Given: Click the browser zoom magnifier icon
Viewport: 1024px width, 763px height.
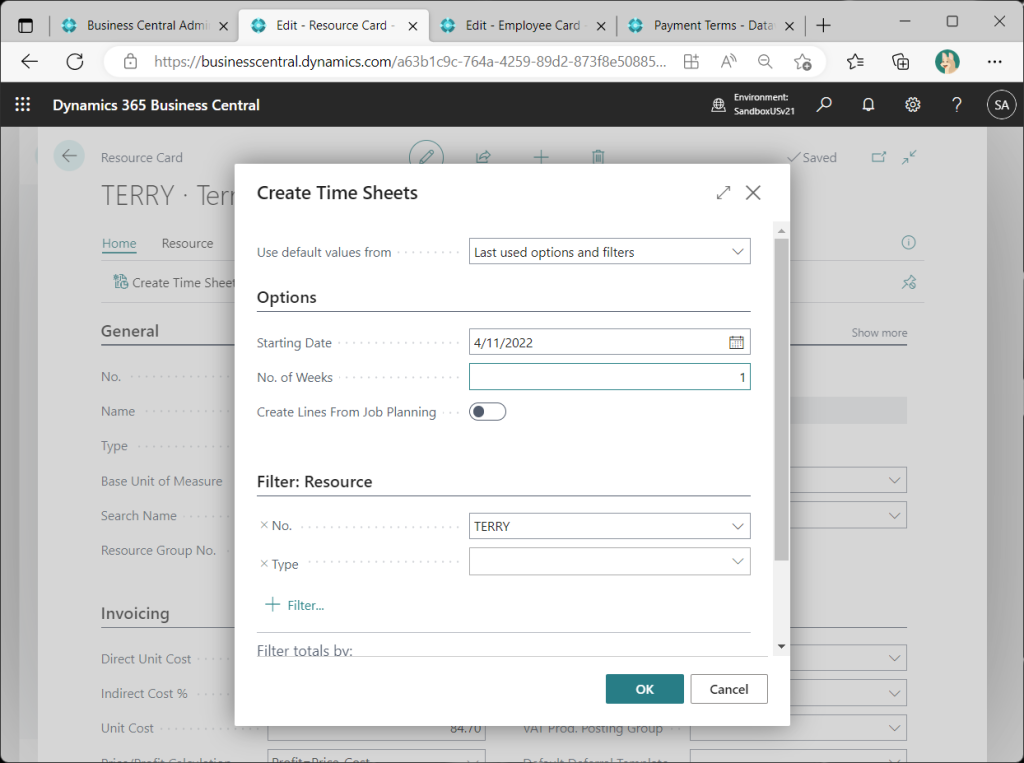Looking at the screenshot, I should pyautogui.click(x=765, y=61).
